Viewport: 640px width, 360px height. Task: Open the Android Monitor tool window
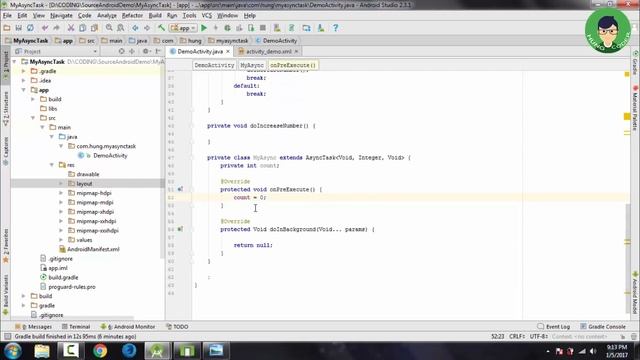[128, 327]
